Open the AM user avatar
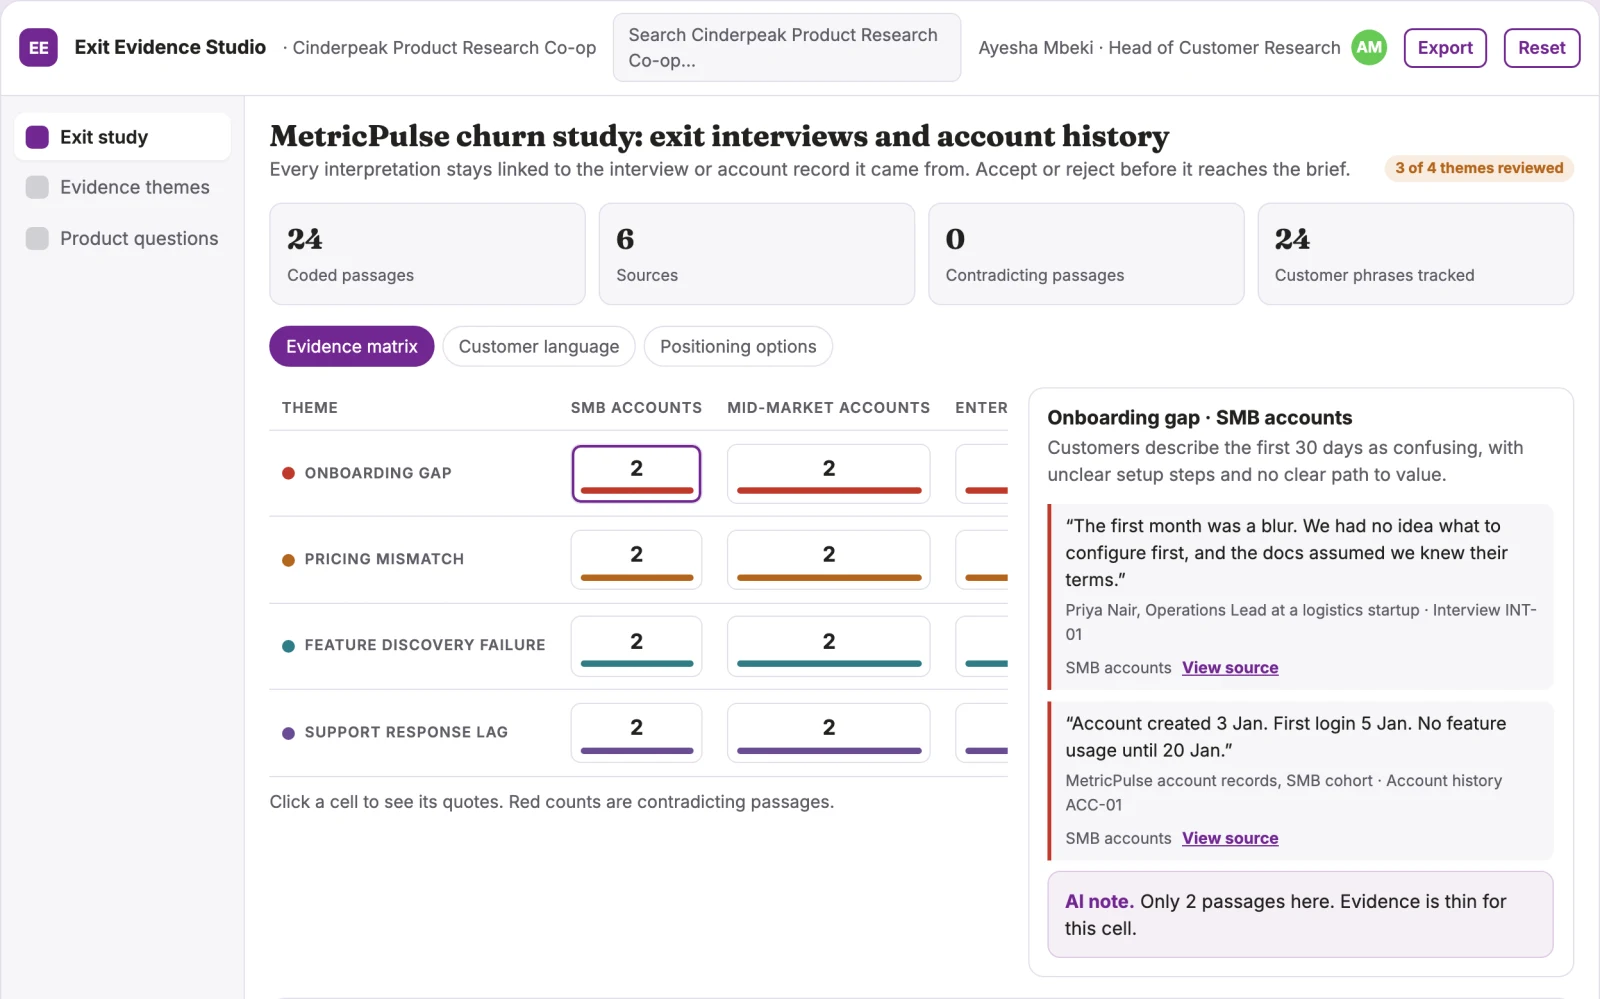 click(x=1369, y=47)
